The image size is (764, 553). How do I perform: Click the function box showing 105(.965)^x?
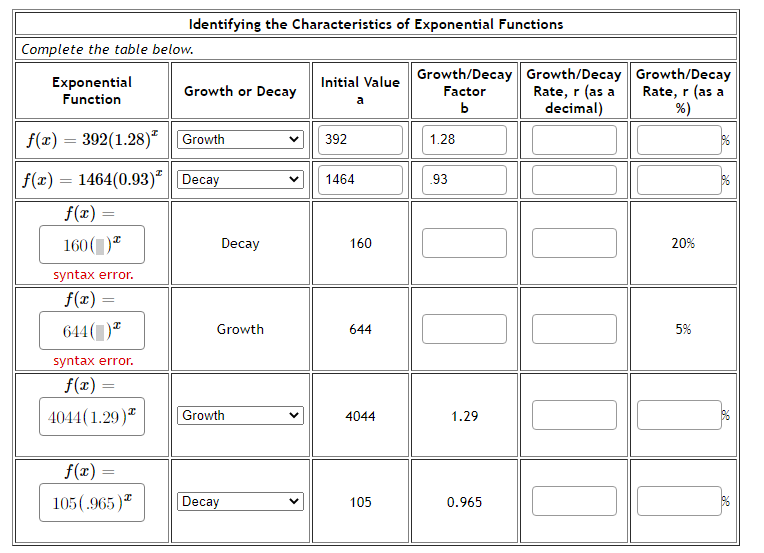92,502
